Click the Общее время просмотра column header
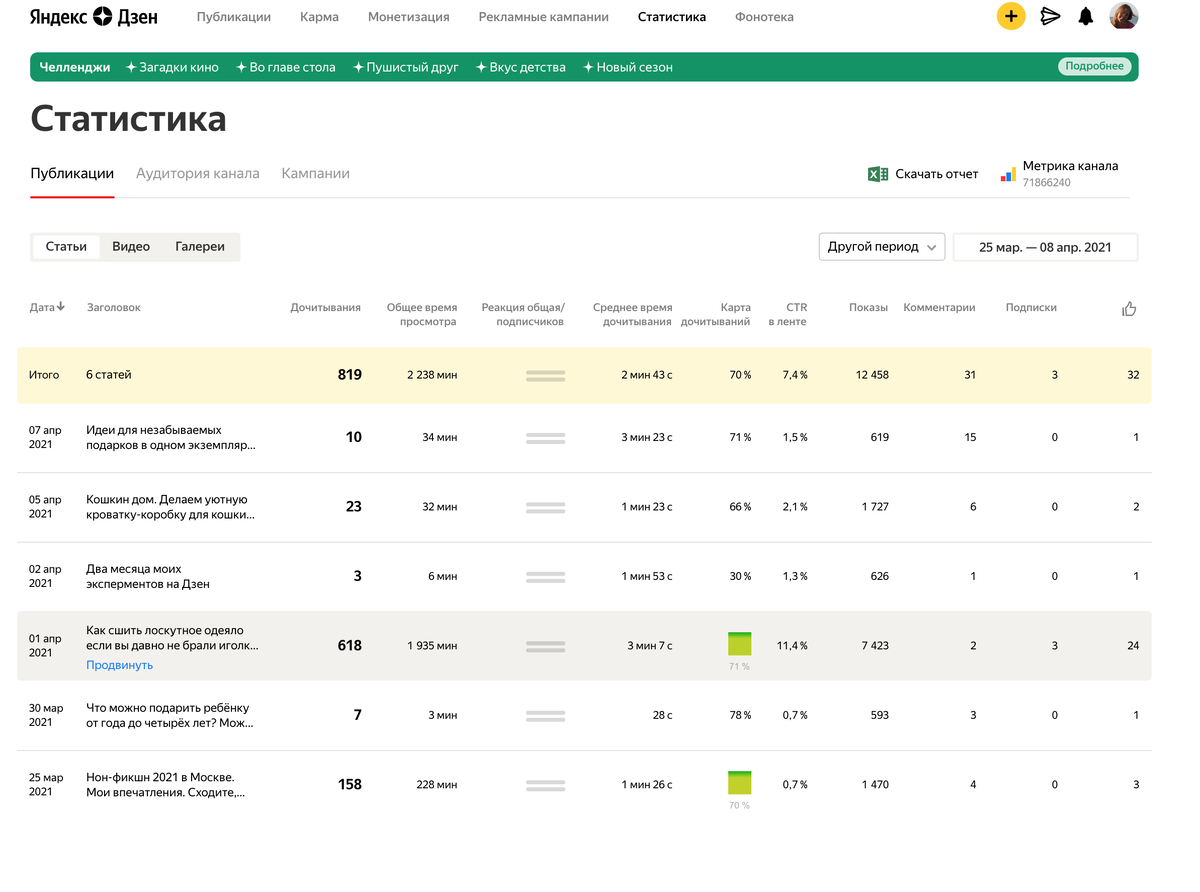Viewport: 1200px width, 892px height. pyautogui.click(x=422, y=315)
